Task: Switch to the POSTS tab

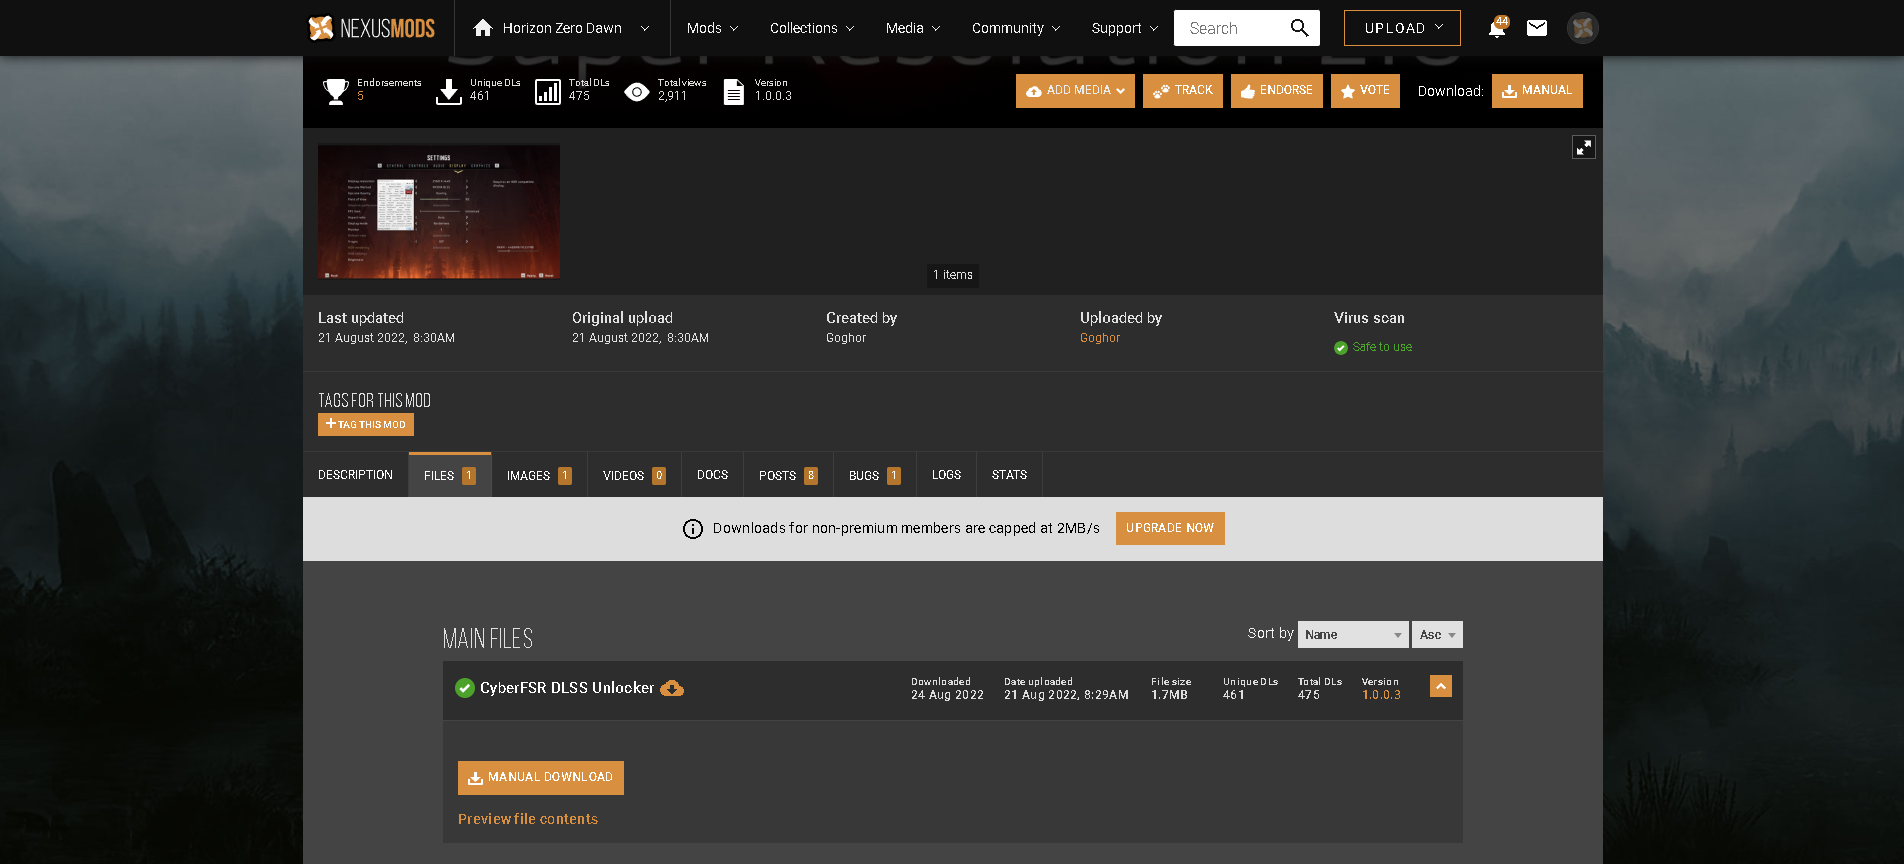Action: [788, 475]
